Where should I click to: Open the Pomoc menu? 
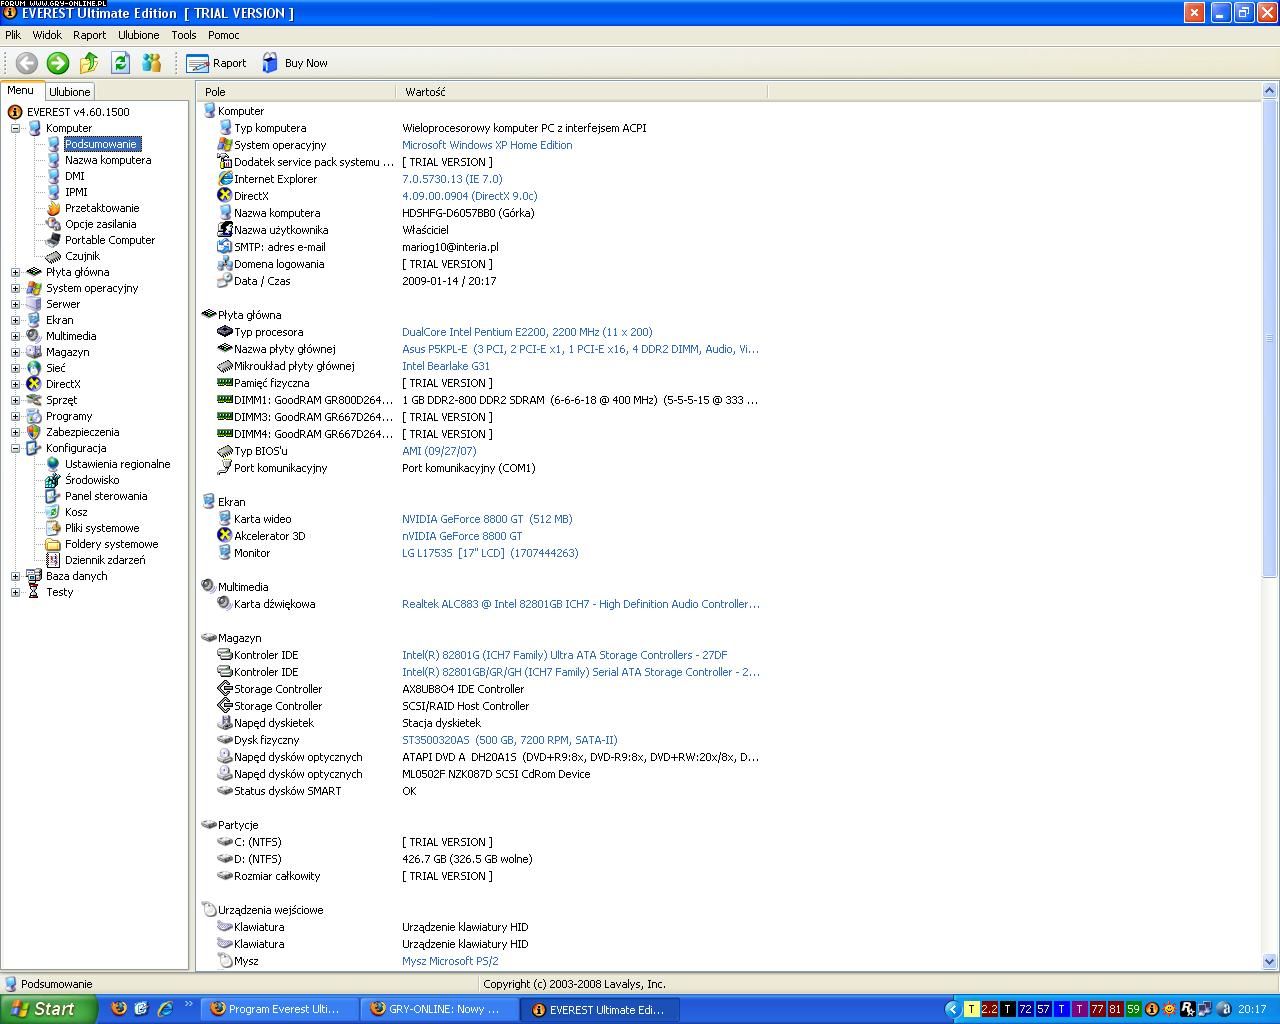[223, 35]
